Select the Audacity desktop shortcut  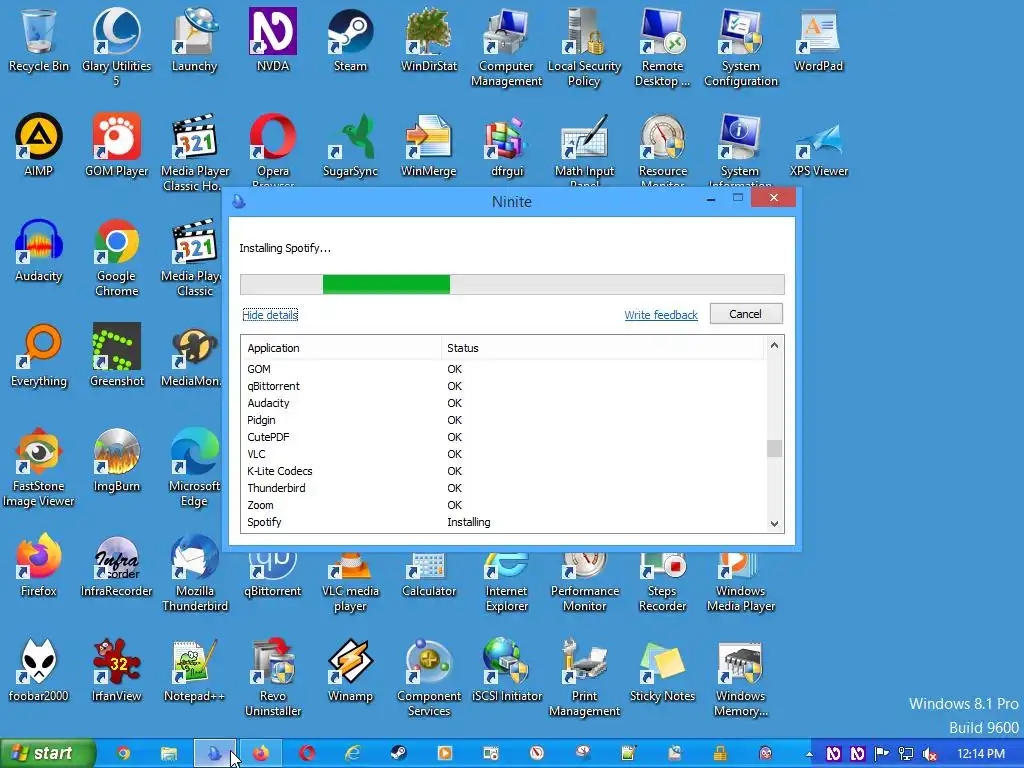pyautogui.click(x=39, y=249)
